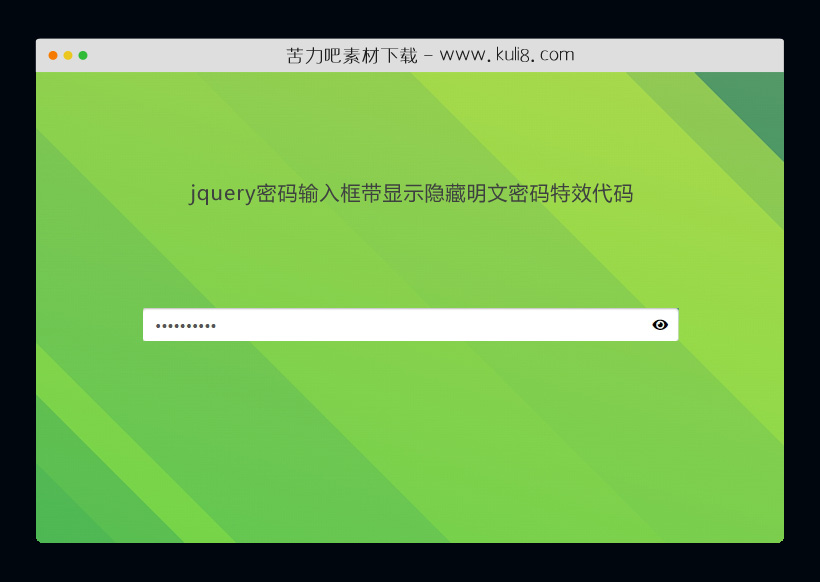Click the window frame above the page
This screenshot has width=820, height=582.
coord(410,54)
